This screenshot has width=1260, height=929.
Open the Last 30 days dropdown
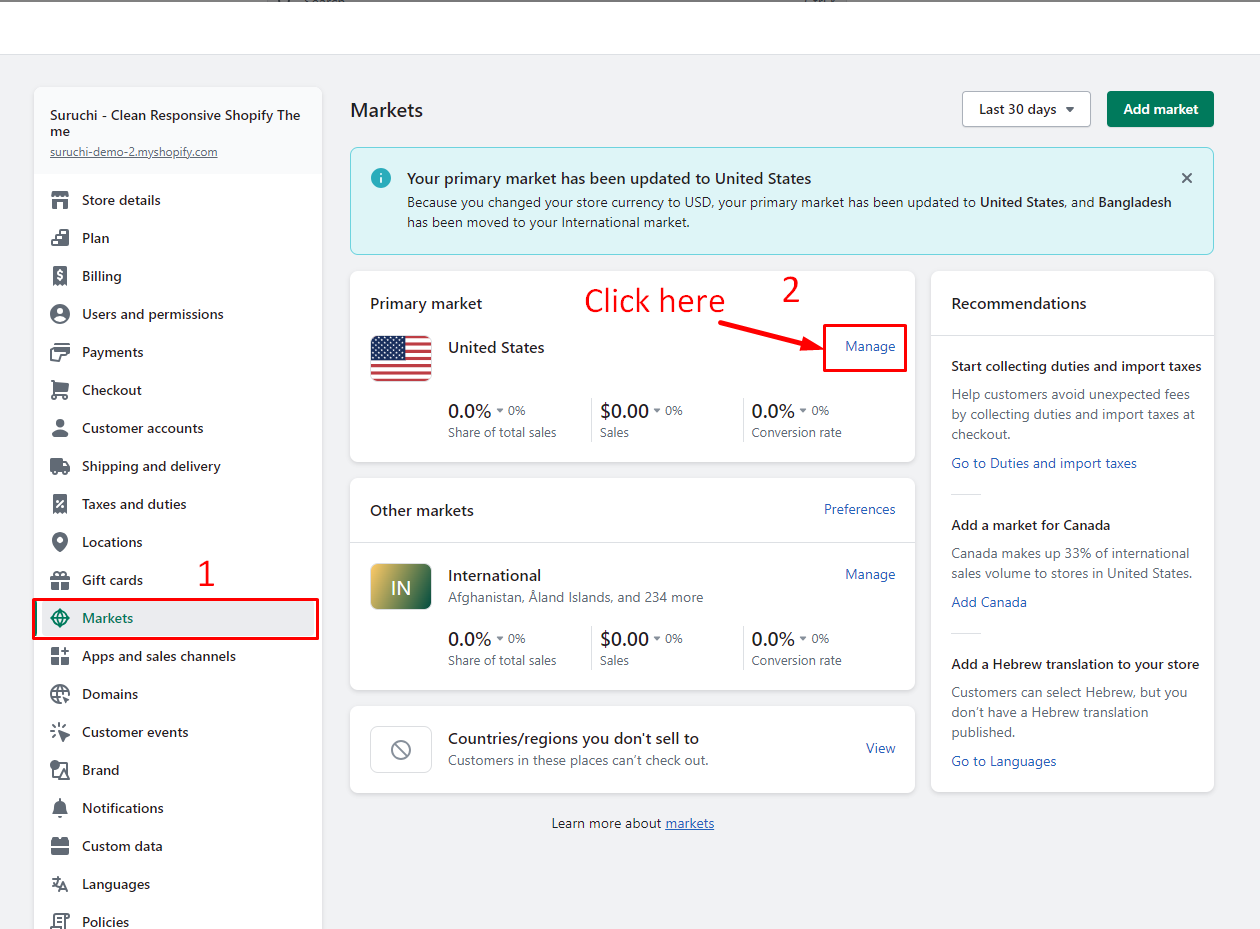click(1026, 109)
